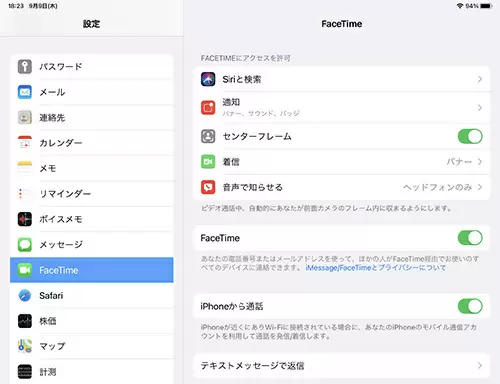The width and height of the screenshot is (500, 384).
Task: Disable the FaceTime master switch
Action: [470, 238]
